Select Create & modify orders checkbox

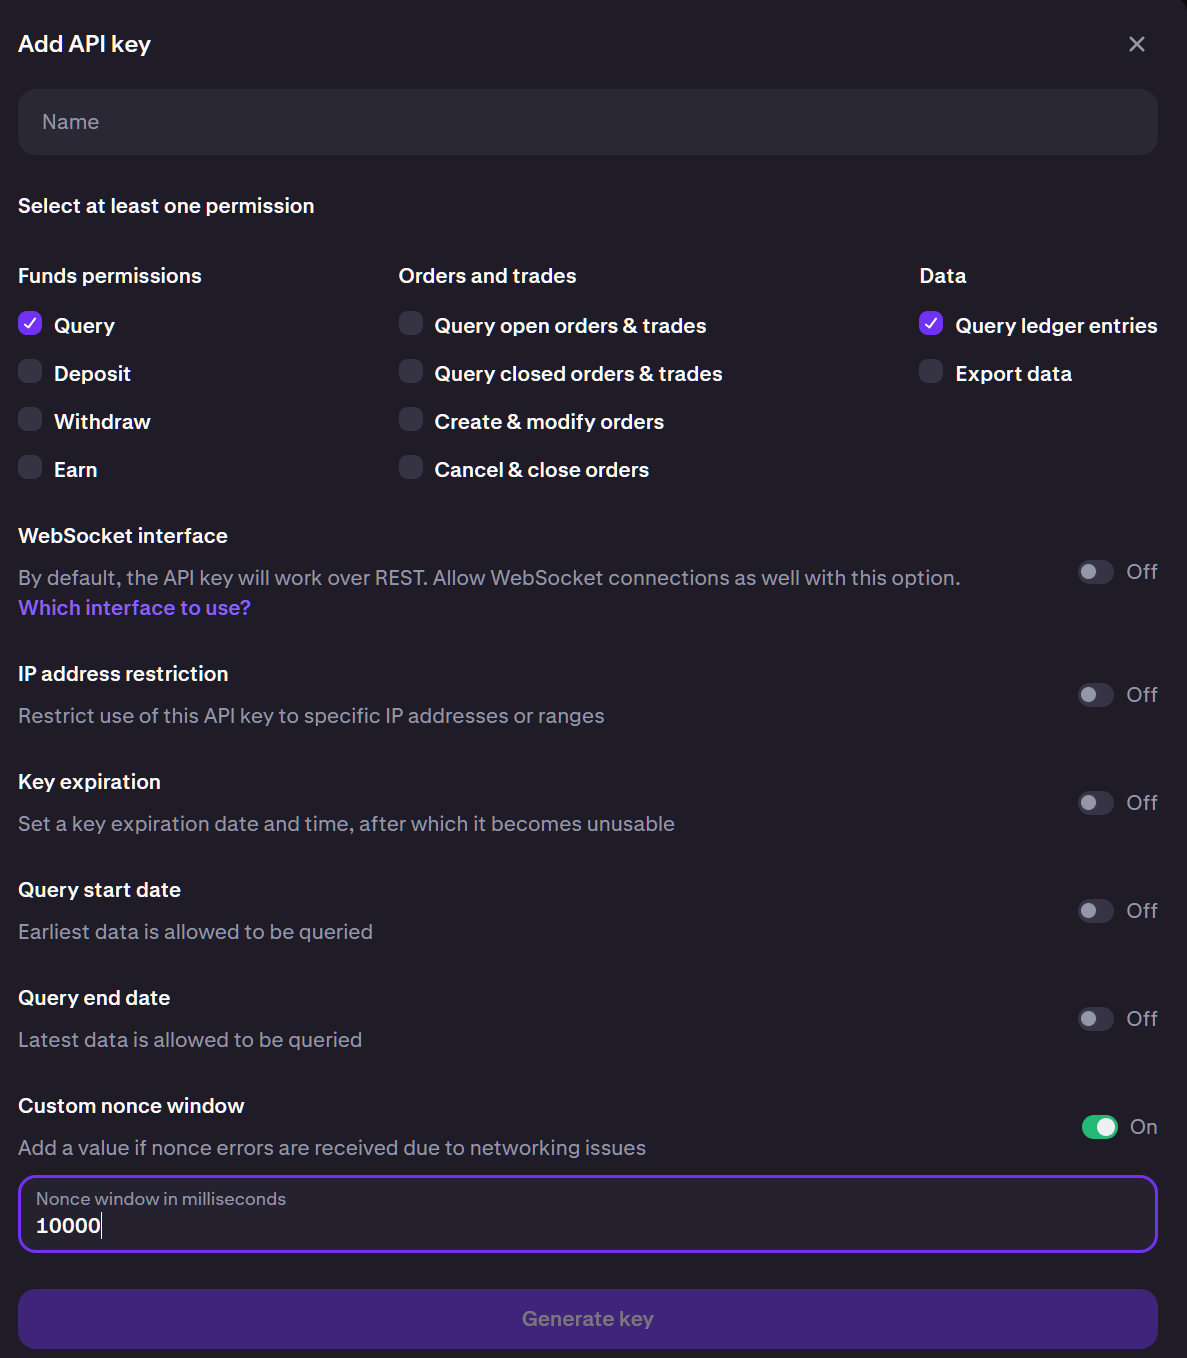(411, 420)
